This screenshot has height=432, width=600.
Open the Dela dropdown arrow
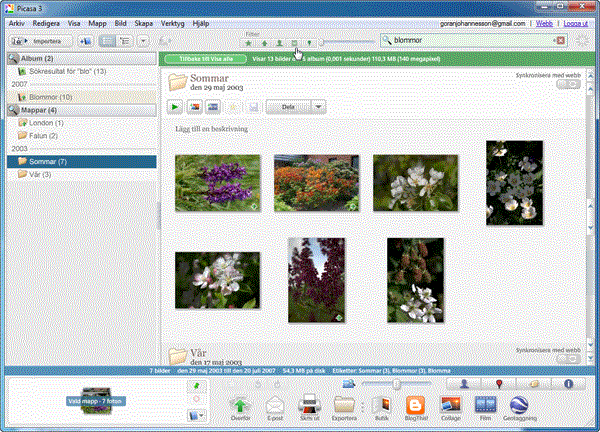(318, 106)
